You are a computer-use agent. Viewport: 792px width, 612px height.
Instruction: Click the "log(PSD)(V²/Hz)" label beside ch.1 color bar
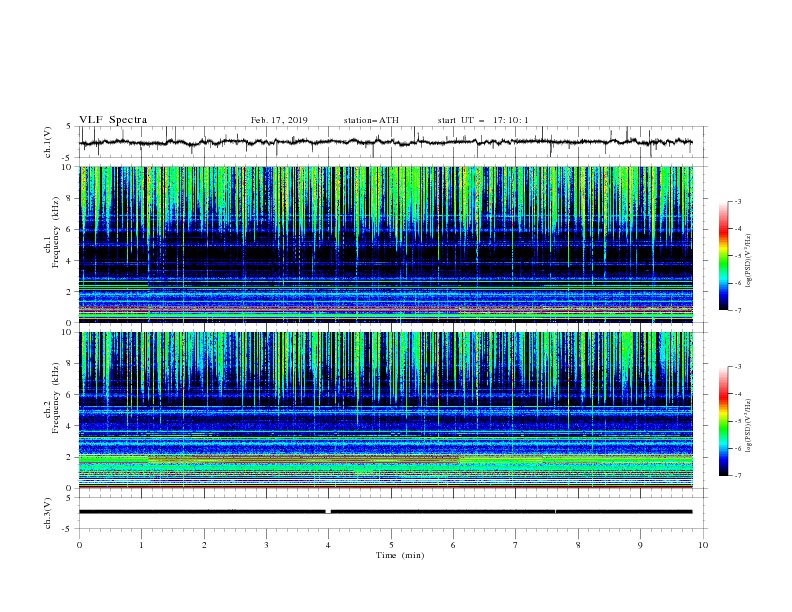[x=748, y=261]
